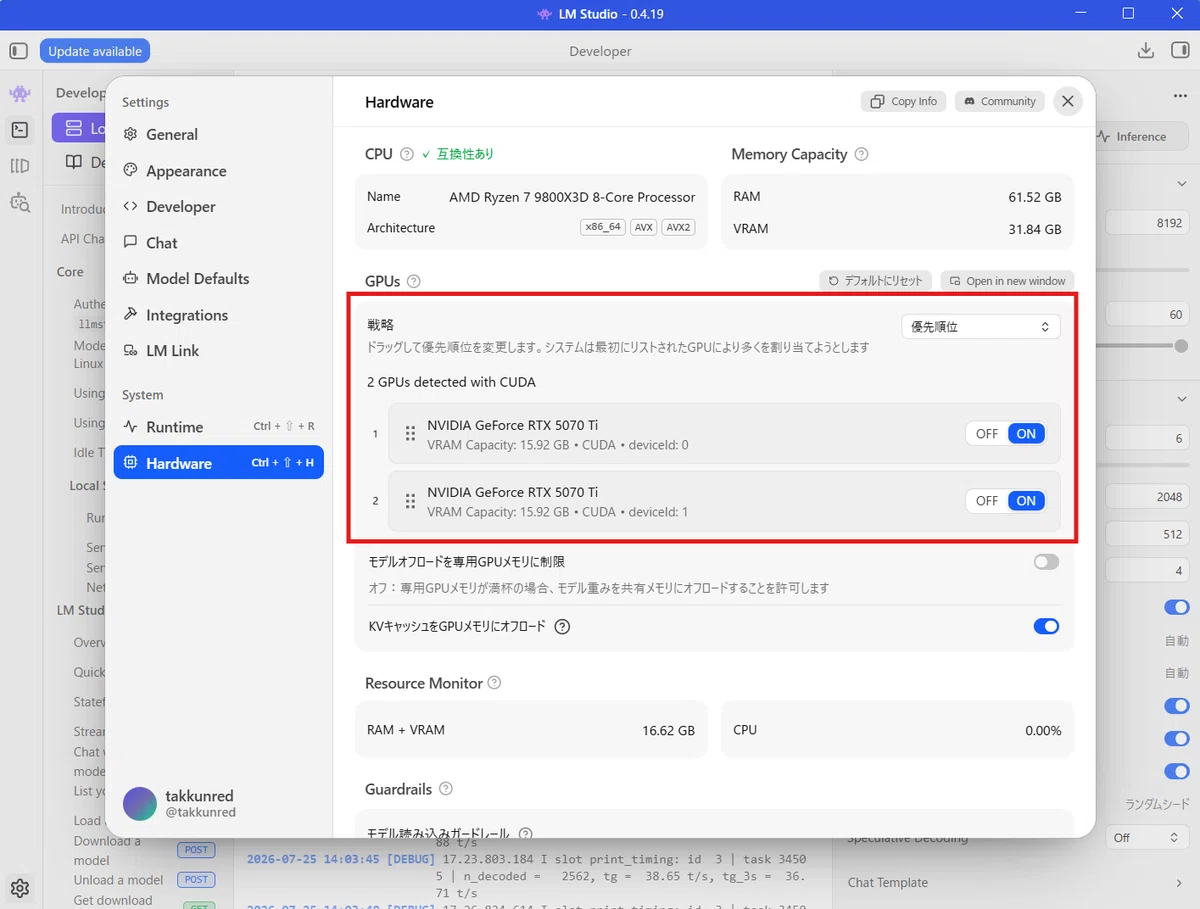Close the Settings dialog with X

point(1068,101)
